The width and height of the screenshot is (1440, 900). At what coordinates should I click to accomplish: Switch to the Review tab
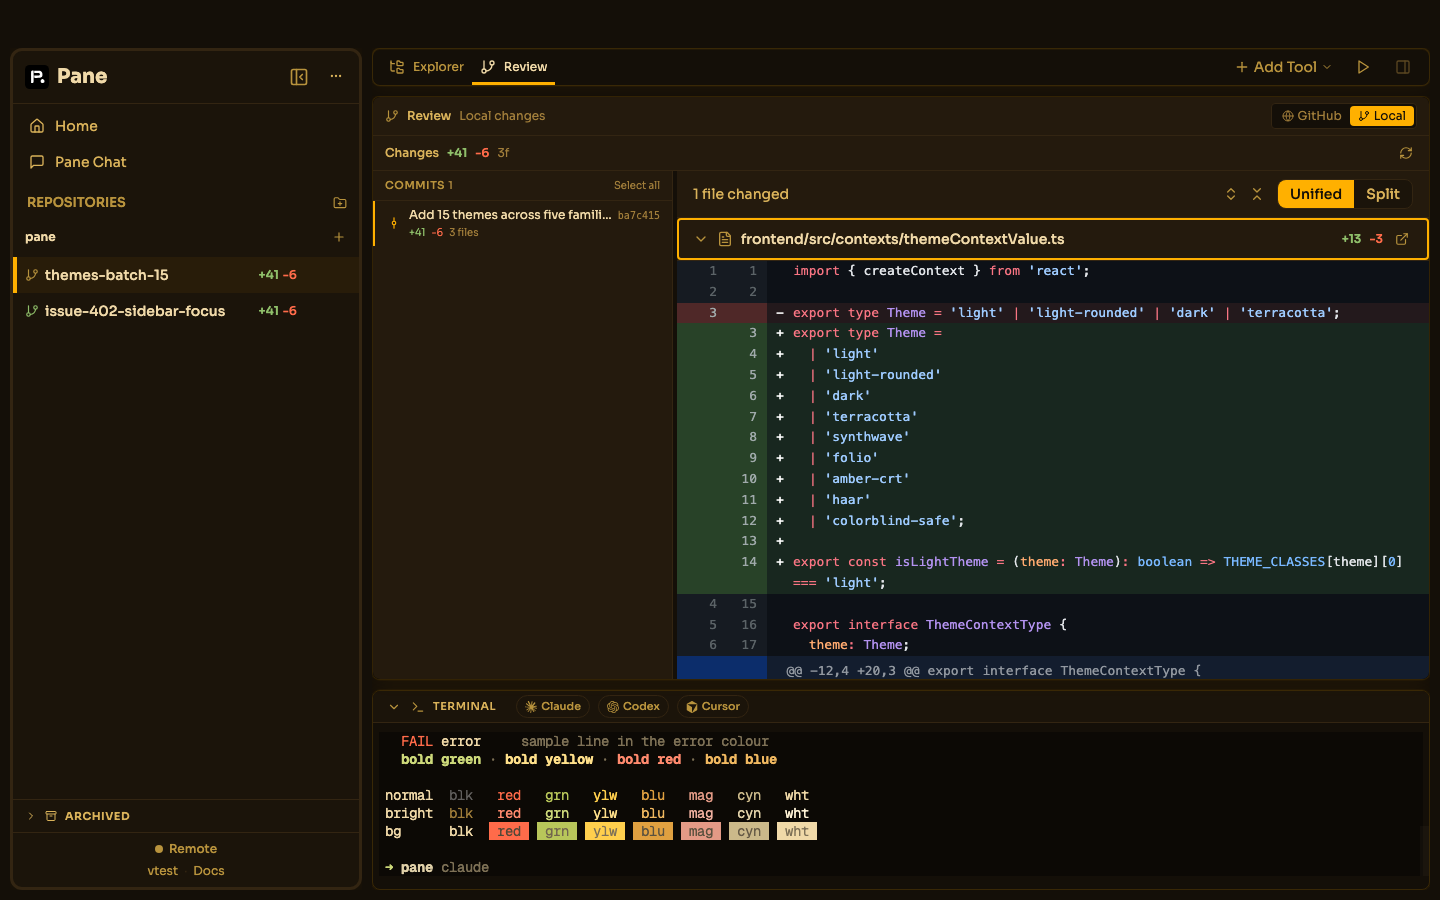pos(514,67)
